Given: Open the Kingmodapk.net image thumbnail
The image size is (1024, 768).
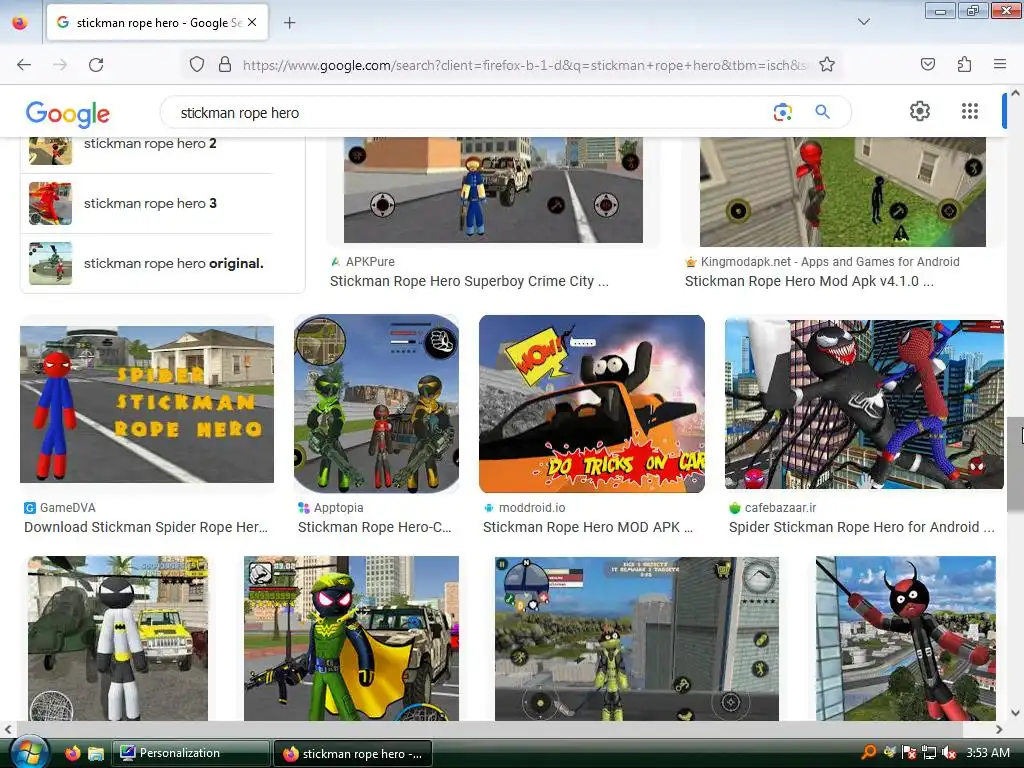Looking at the screenshot, I should click(x=842, y=191).
